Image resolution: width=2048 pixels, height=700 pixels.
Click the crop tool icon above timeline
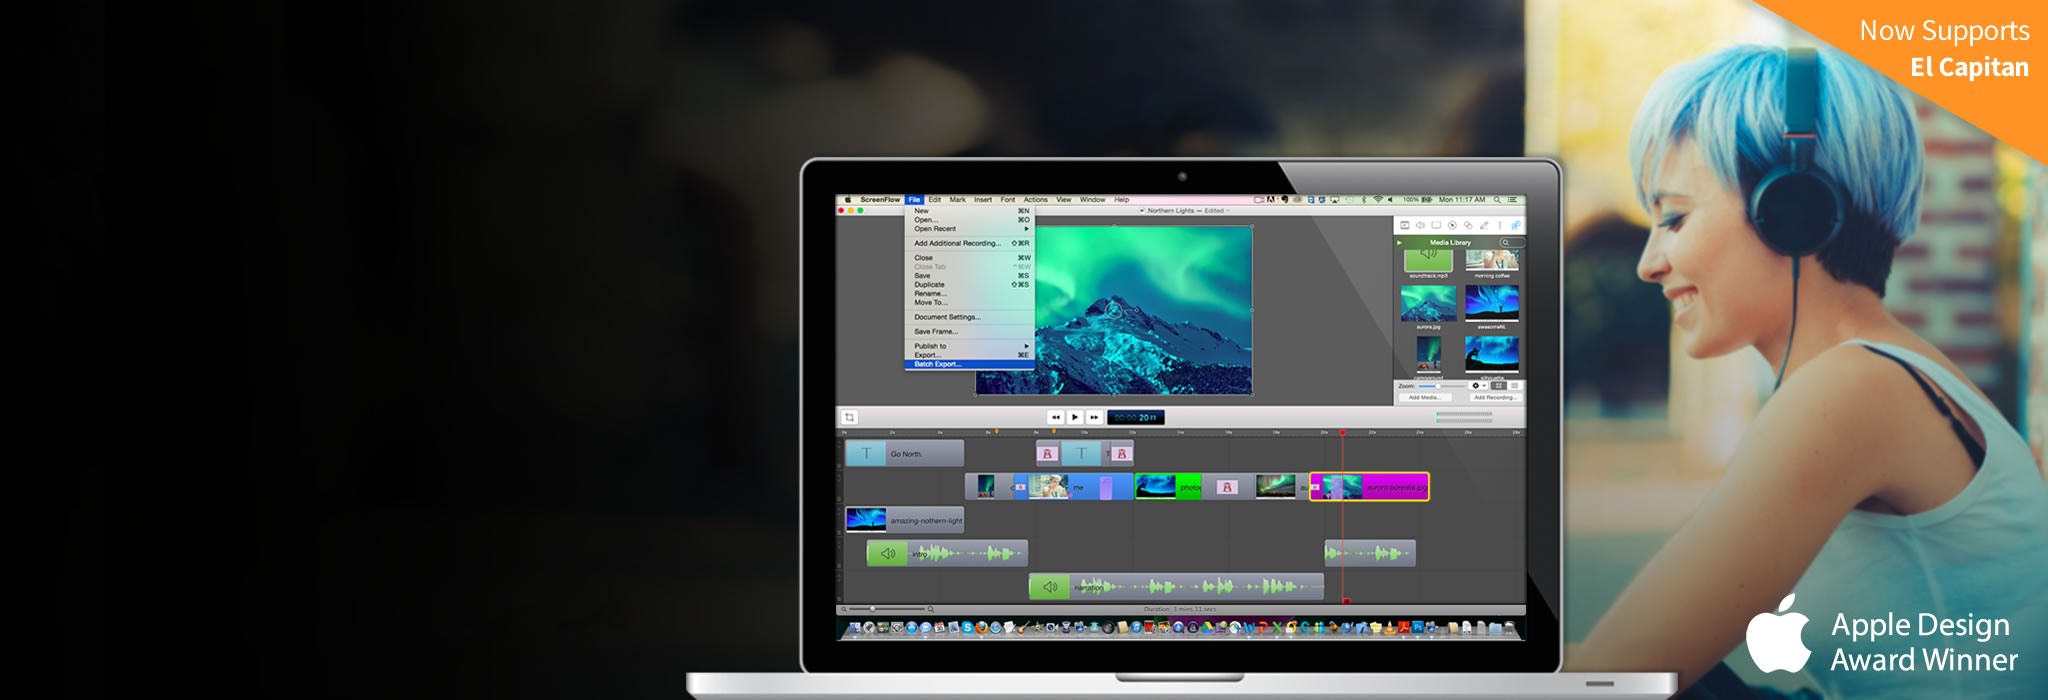[x=849, y=417]
